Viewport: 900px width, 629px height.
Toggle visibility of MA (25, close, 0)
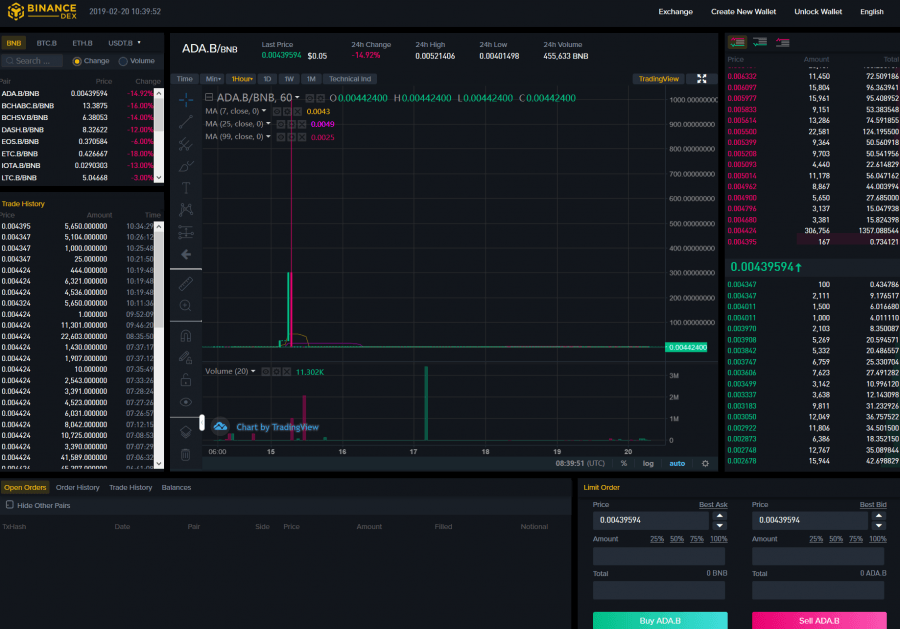pyautogui.click(x=281, y=124)
